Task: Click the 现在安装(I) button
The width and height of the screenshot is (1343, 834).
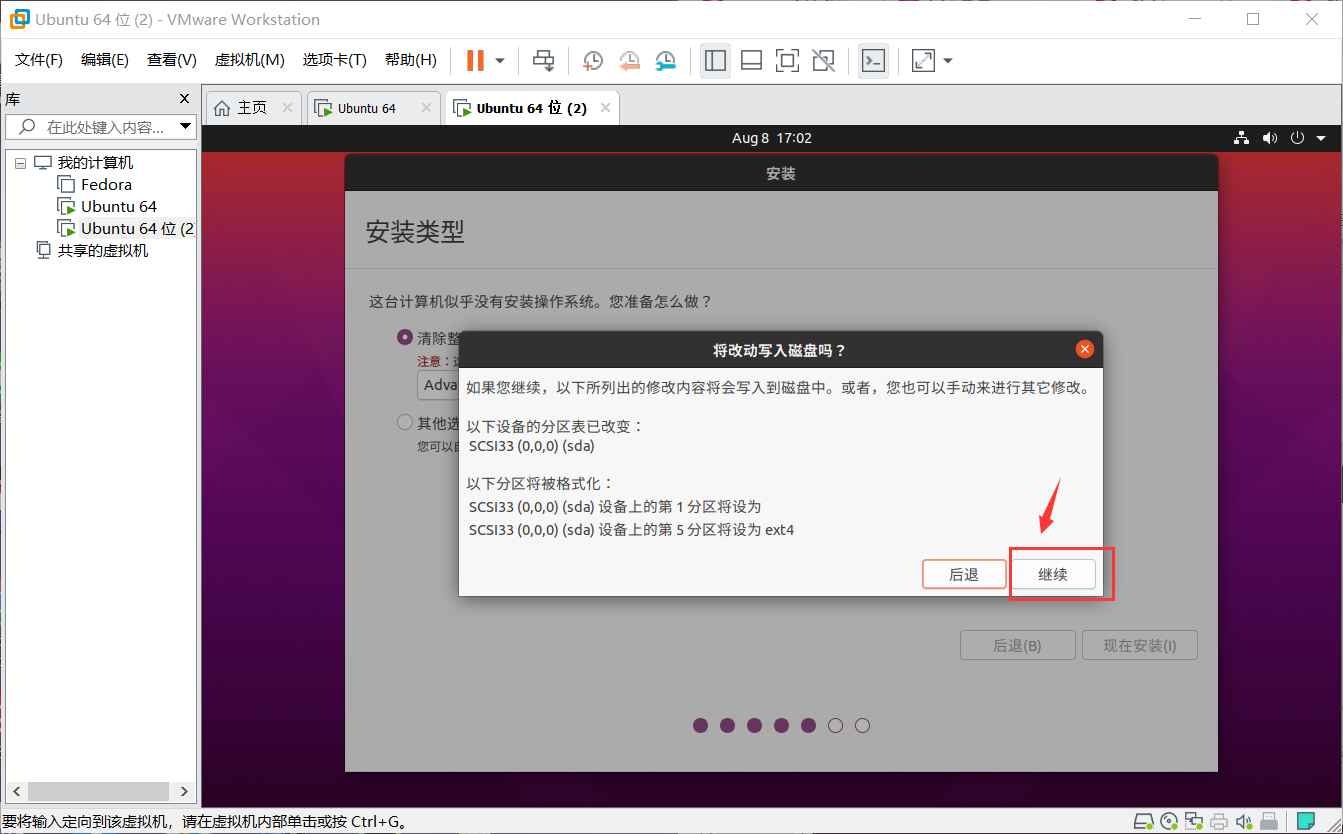Action: click(1140, 645)
